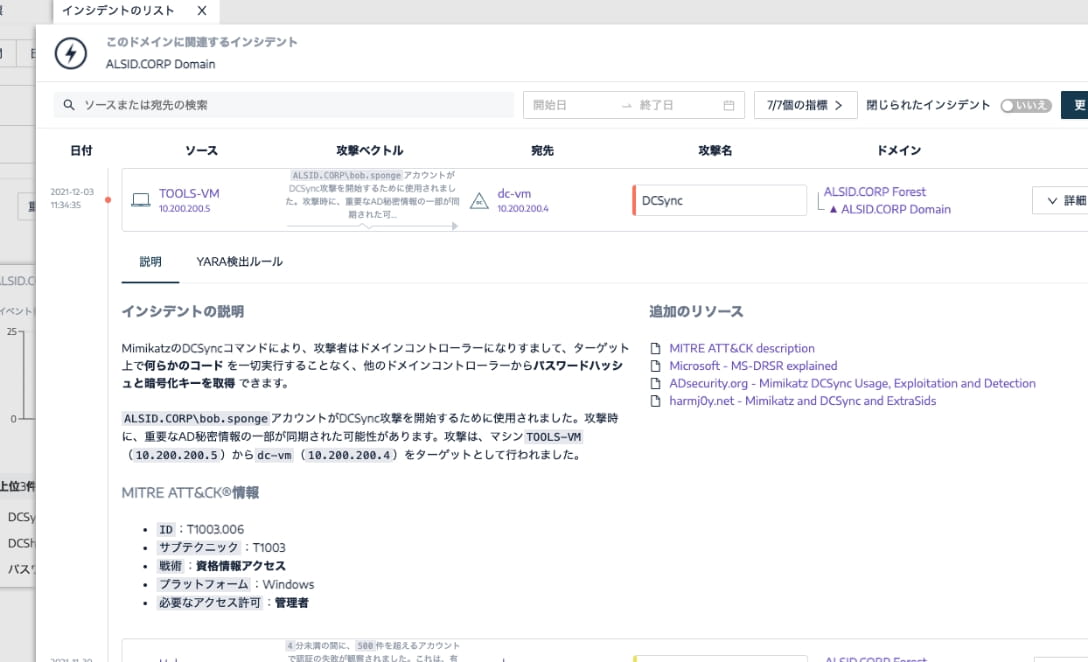Click the ALSID.CORP Domain header subtitle
Viewport: 1088px width, 662px height.
click(160, 64)
